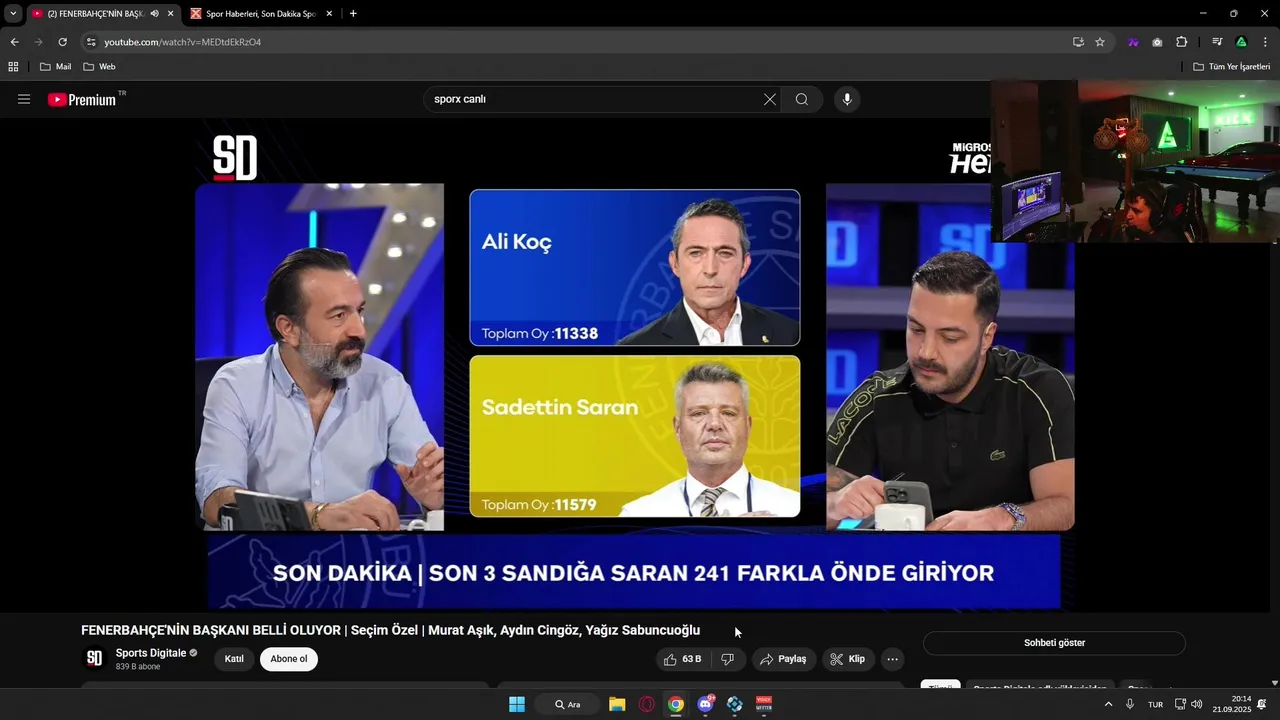The width and height of the screenshot is (1280, 720).
Task: Open the purple 7TV extension icon
Action: pyautogui.click(x=1133, y=42)
